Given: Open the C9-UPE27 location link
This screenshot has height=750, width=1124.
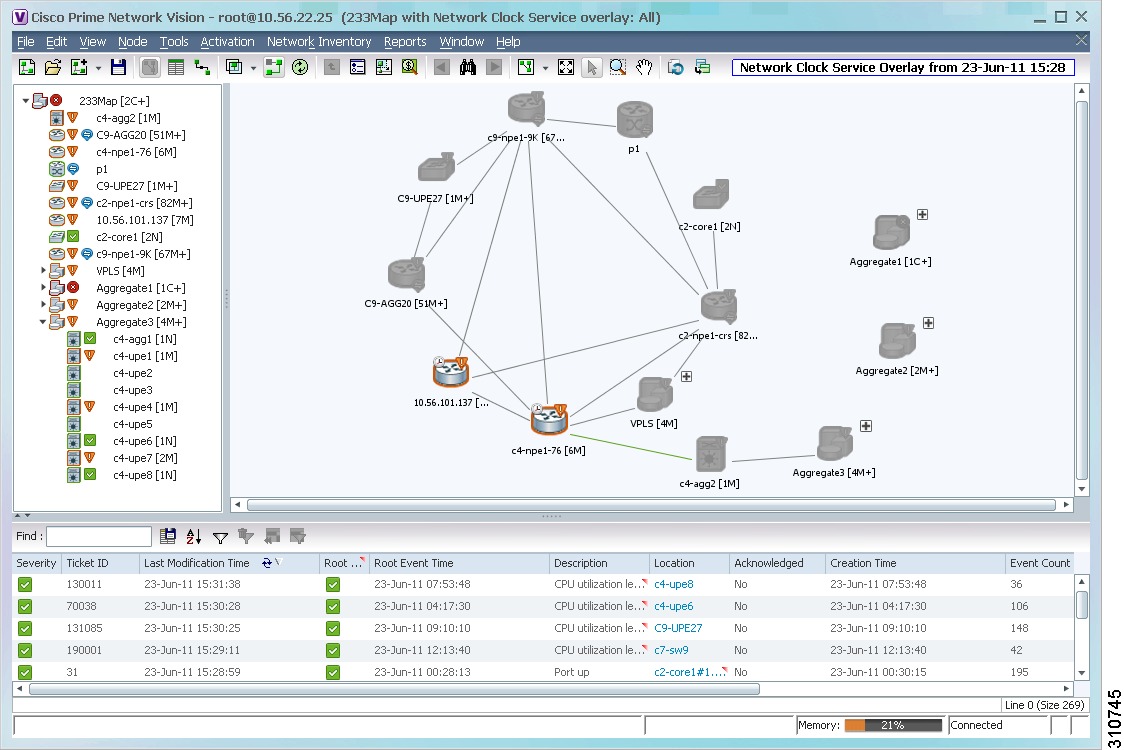Looking at the screenshot, I should tap(678, 628).
